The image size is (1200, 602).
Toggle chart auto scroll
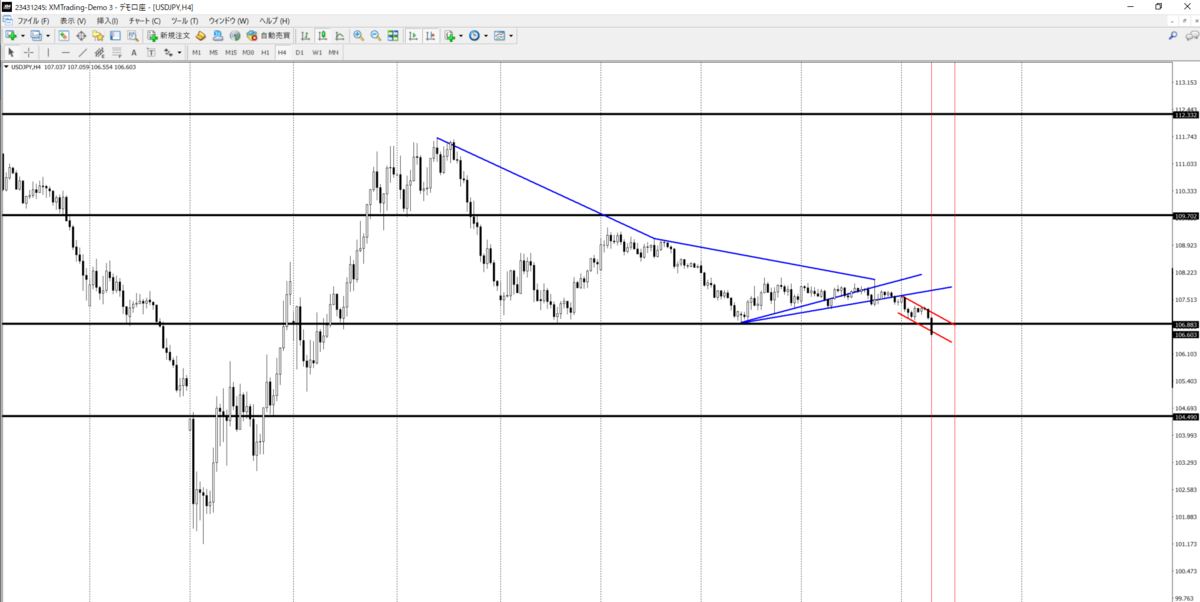point(412,35)
